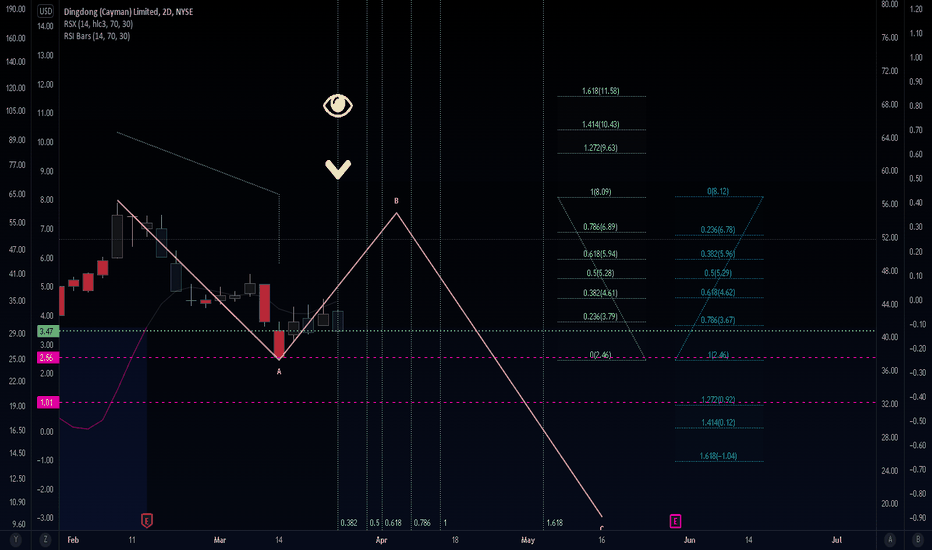Click the eye icon above the chart

pos(338,106)
